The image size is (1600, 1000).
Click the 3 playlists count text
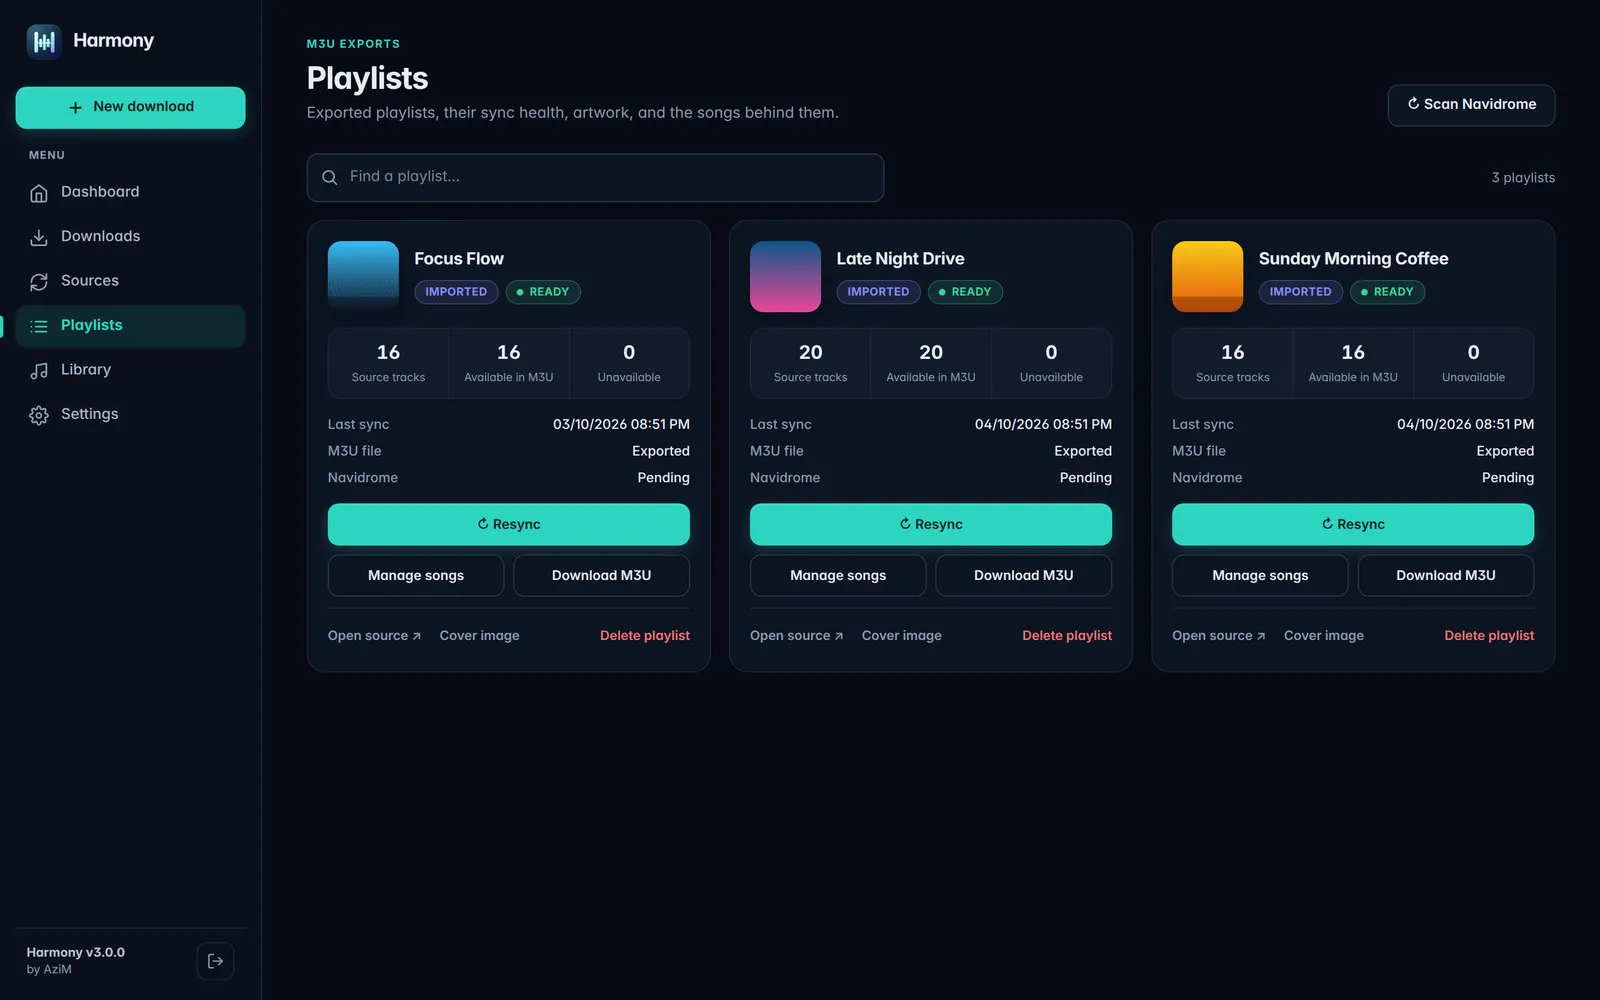[x=1523, y=178]
